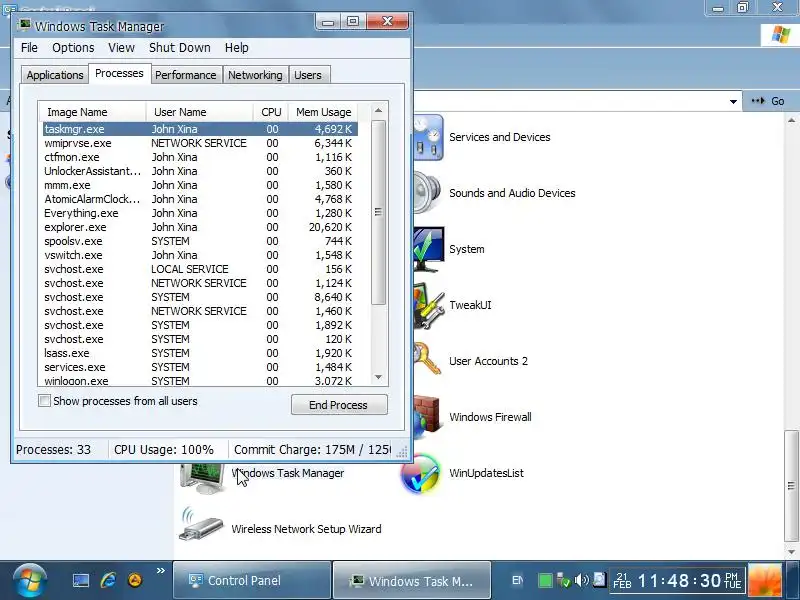Screen dimensions: 800x600
Task: Click the process list scroll down arrow
Action: pos(378,377)
